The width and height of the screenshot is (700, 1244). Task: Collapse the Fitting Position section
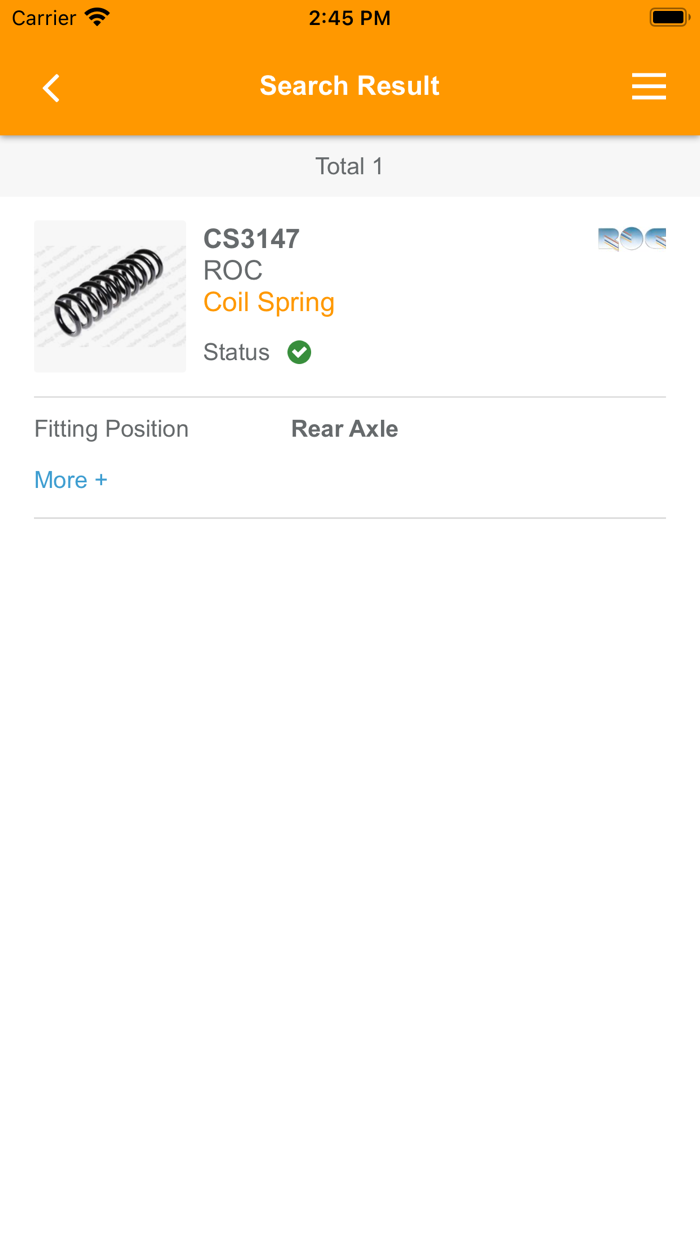pyautogui.click(x=111, y=428)
